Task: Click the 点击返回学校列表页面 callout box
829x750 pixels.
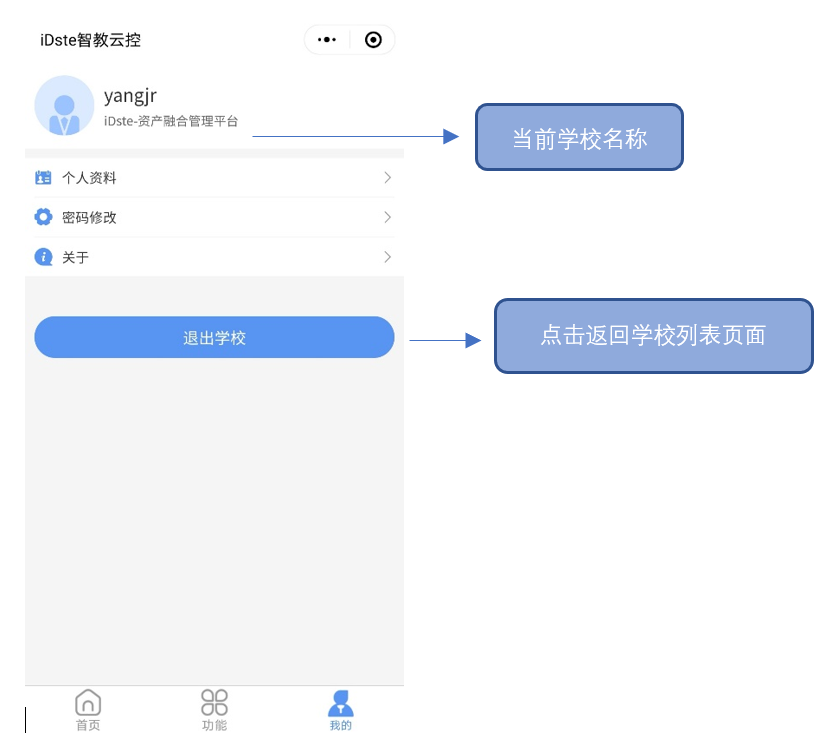Action: tap(653, 336)
